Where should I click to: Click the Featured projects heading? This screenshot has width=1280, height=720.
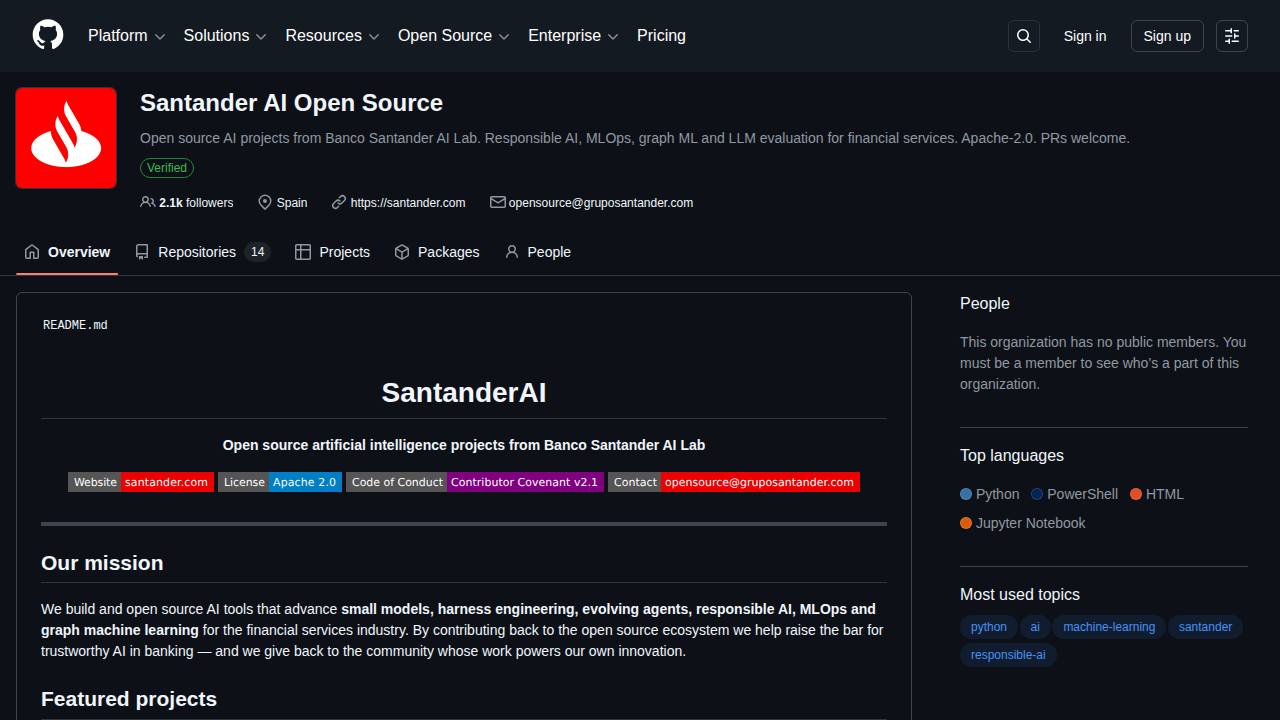129,699
